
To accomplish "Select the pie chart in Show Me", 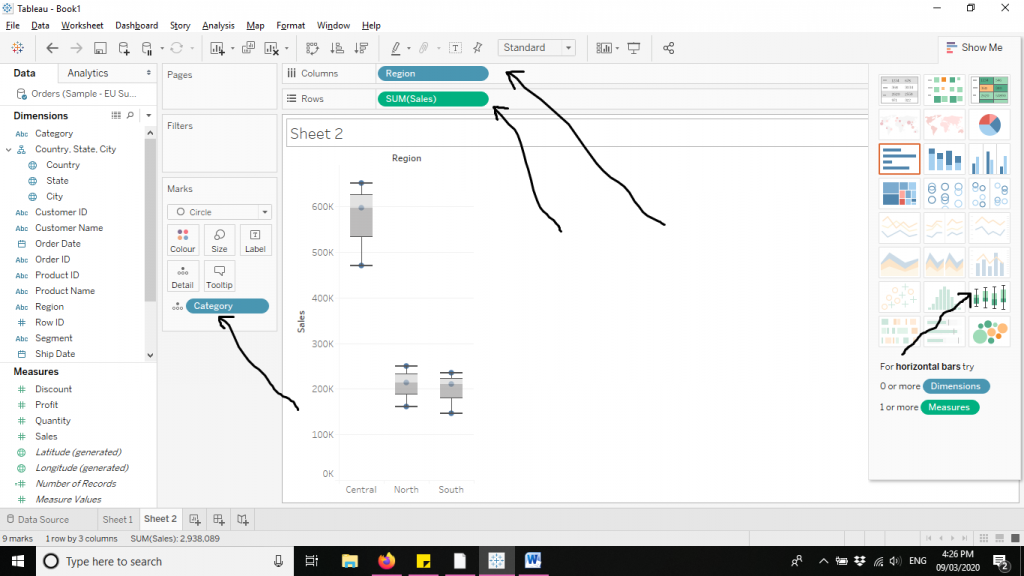I will tap(989, 124).
